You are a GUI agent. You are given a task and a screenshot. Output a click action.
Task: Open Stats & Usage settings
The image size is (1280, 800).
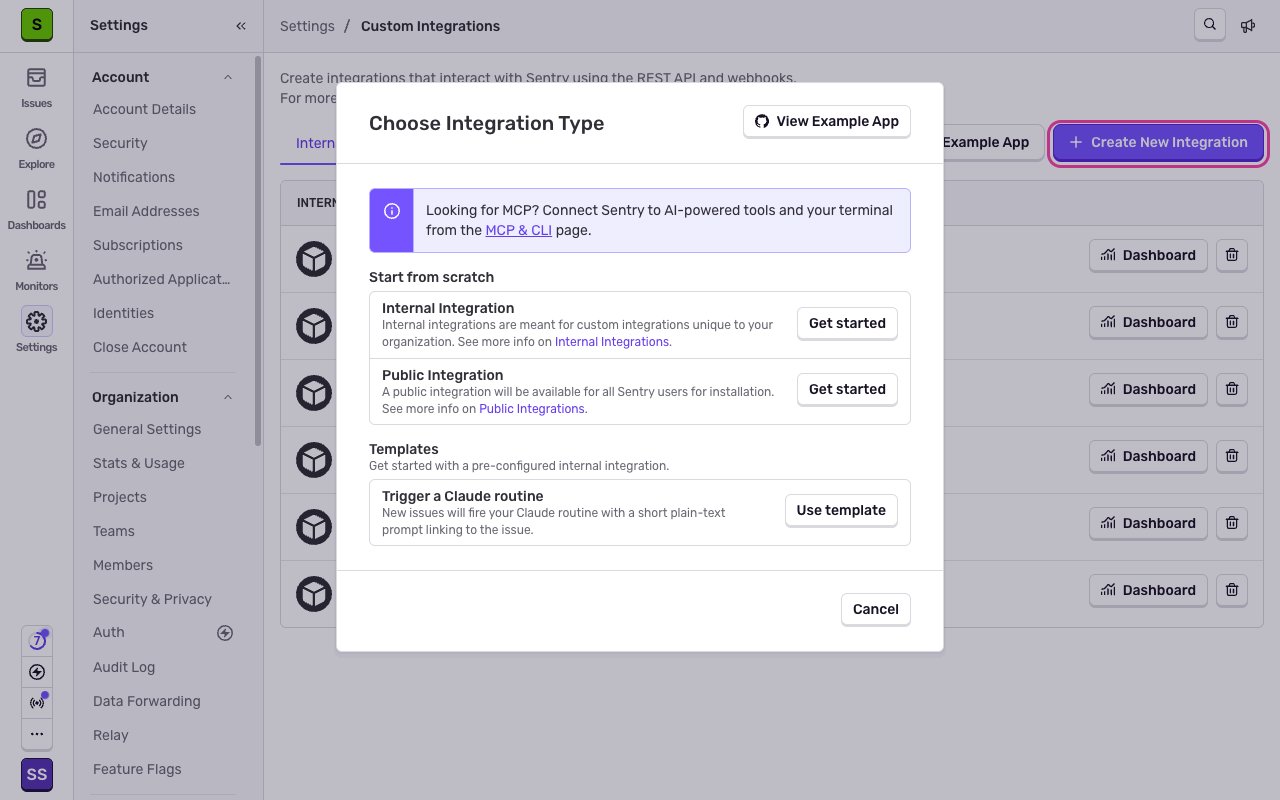(x=139, y=463)
